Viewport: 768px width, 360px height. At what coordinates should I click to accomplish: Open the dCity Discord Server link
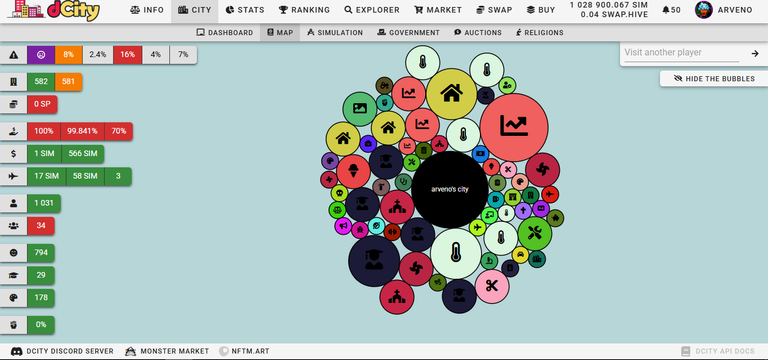click(x=62, y=351)
